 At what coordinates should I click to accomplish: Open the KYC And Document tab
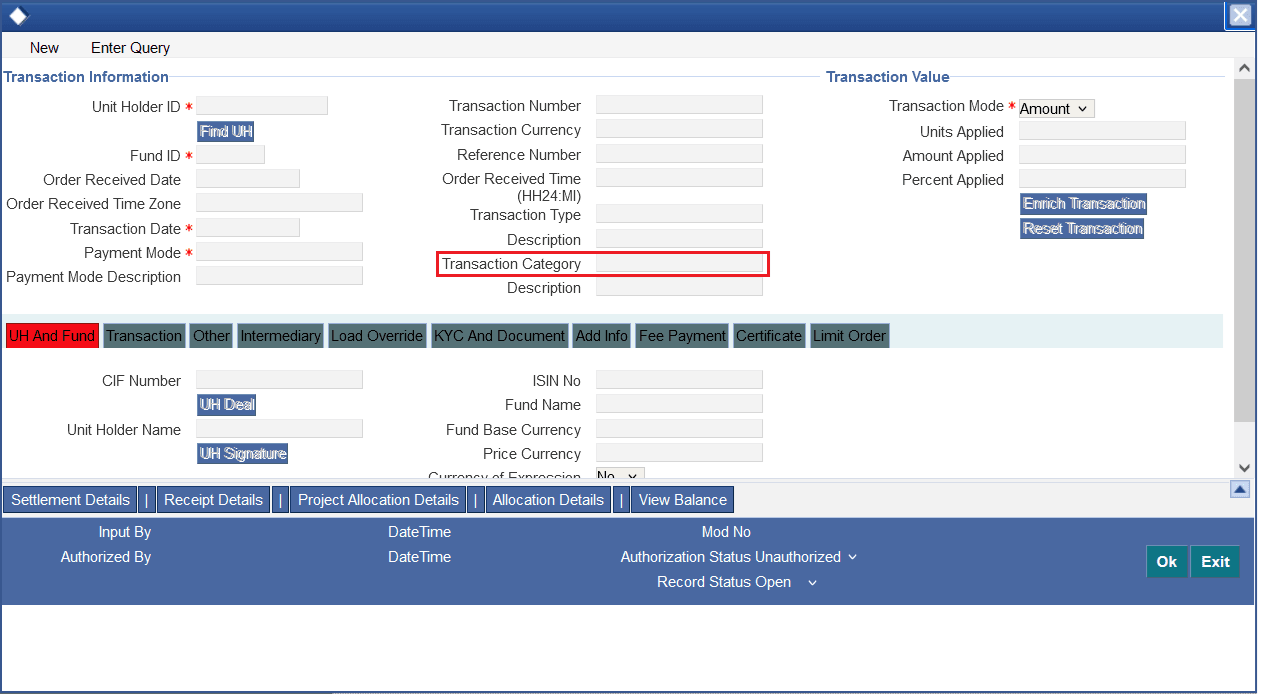point(500,336)
